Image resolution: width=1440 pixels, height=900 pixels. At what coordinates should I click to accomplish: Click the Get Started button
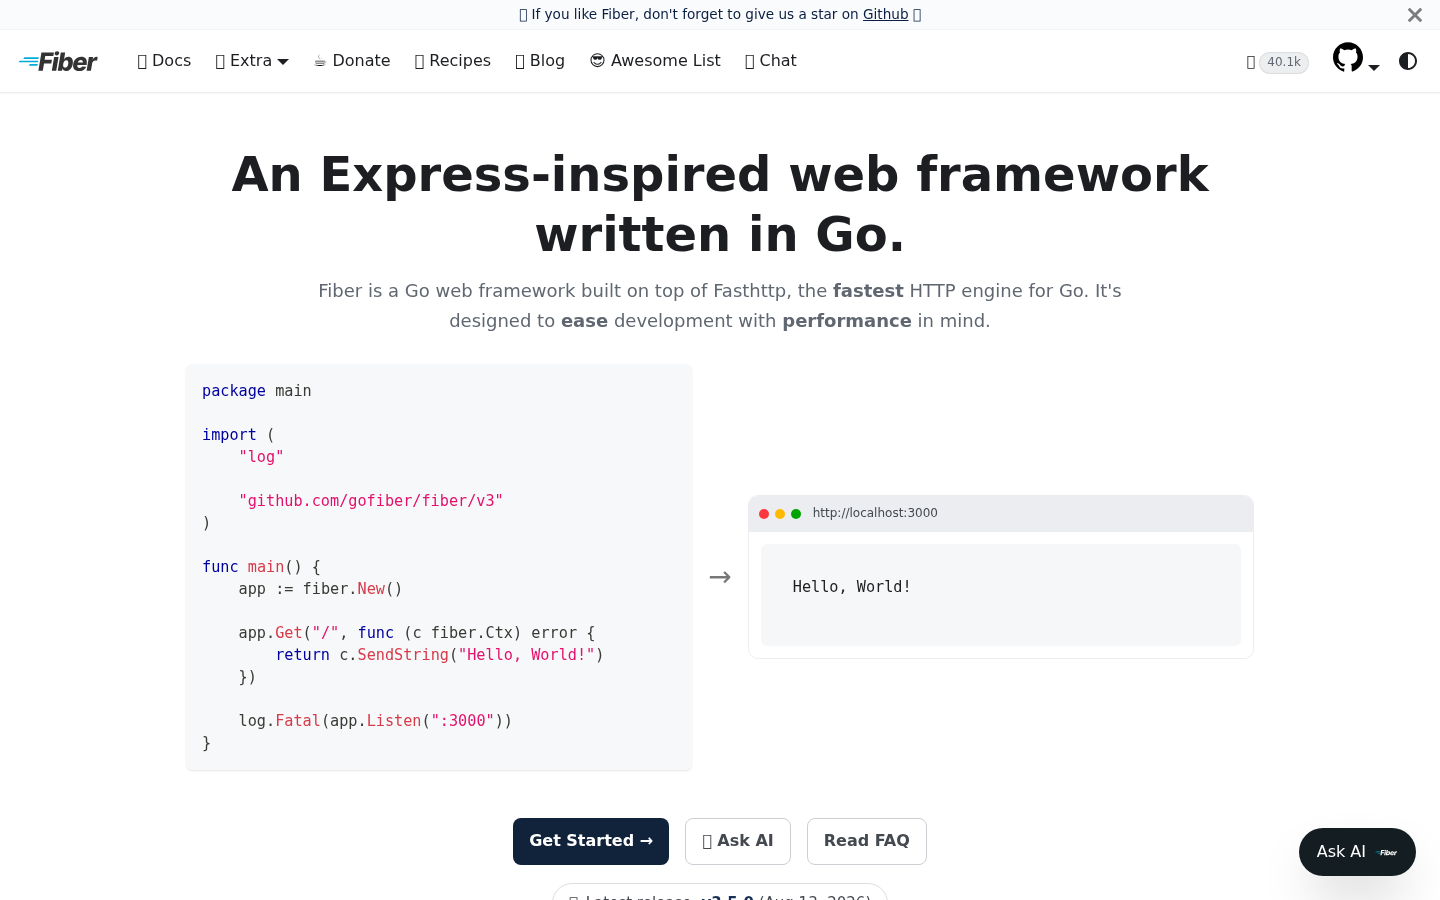pos(591,841)
